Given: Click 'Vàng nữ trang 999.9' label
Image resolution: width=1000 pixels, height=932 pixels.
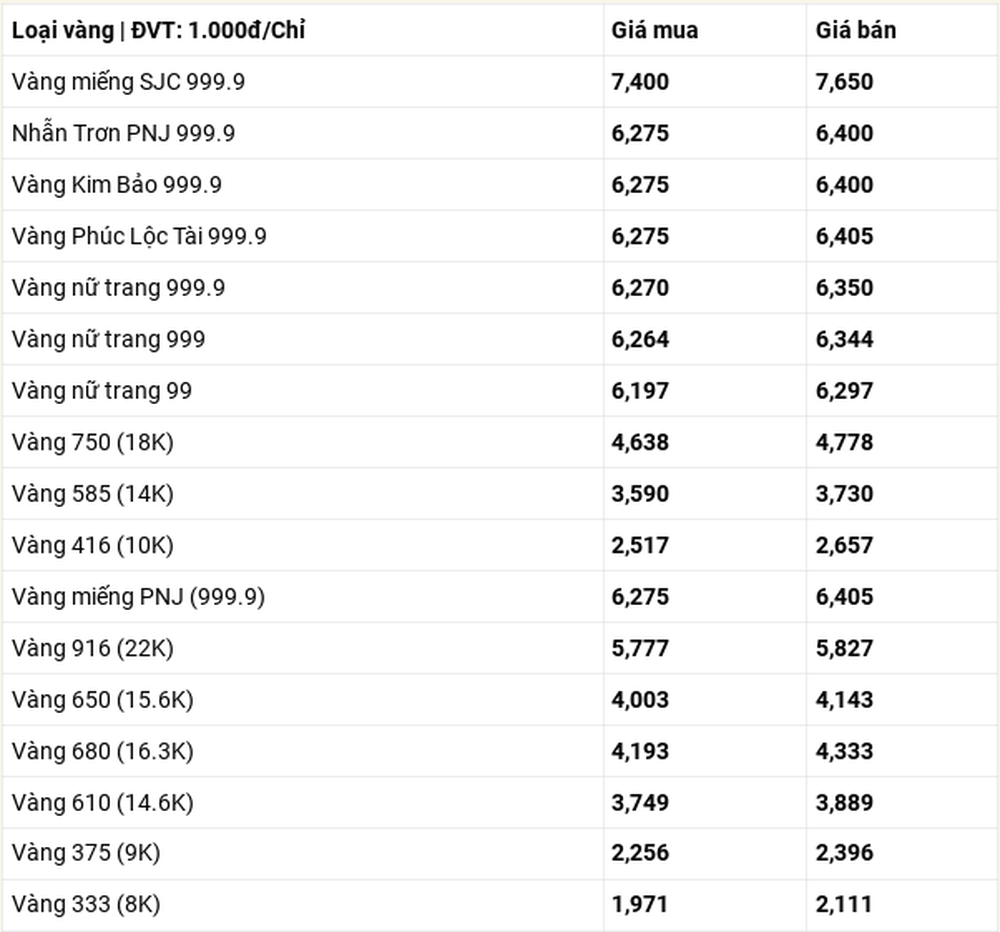Looking at the screenshot, I should [119, 288].
